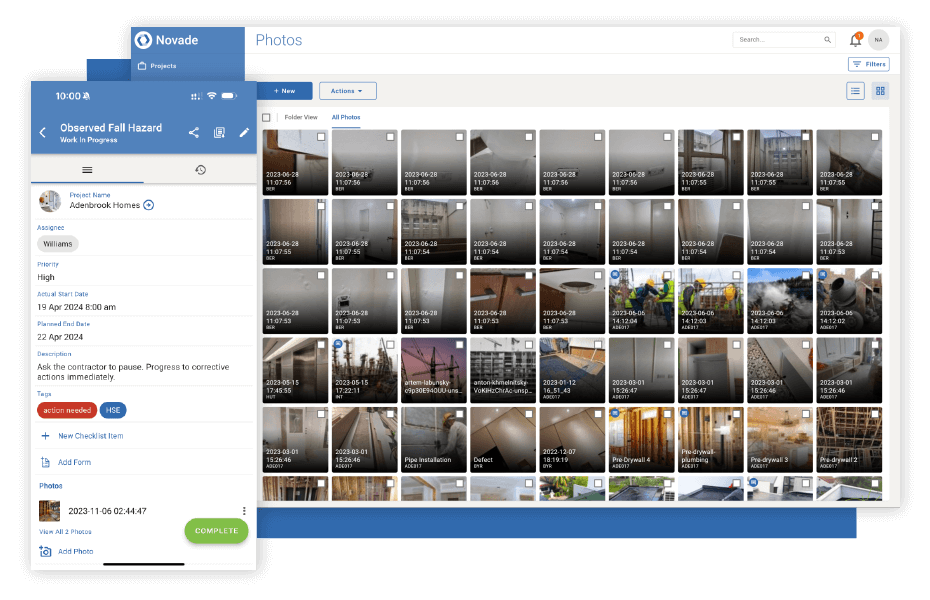Switch to grid view in Photos page

881,90
